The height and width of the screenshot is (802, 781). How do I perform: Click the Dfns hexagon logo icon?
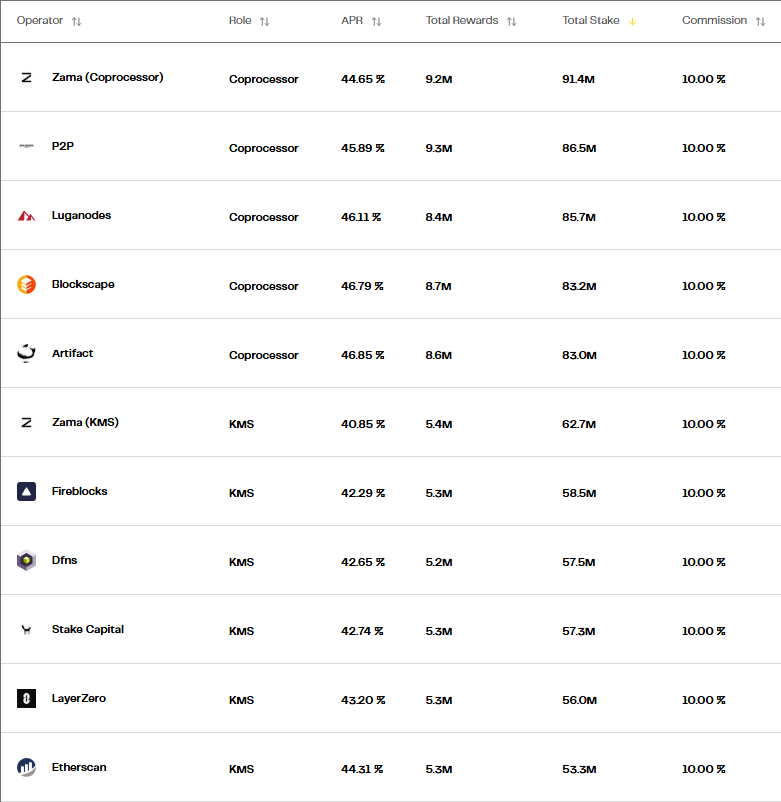pos(26,560)
